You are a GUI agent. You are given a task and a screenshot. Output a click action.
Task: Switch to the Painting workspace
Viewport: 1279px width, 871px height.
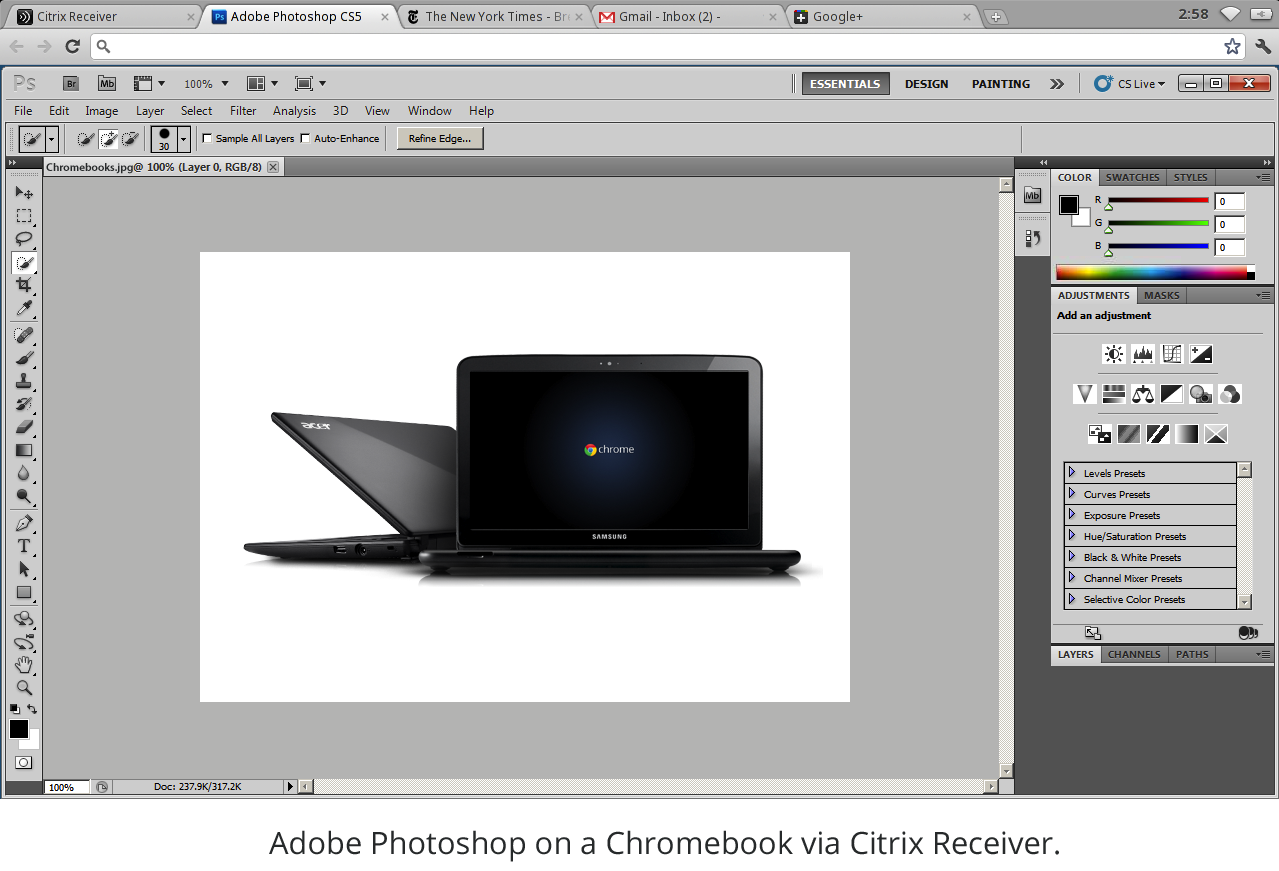pos(1000,84)
